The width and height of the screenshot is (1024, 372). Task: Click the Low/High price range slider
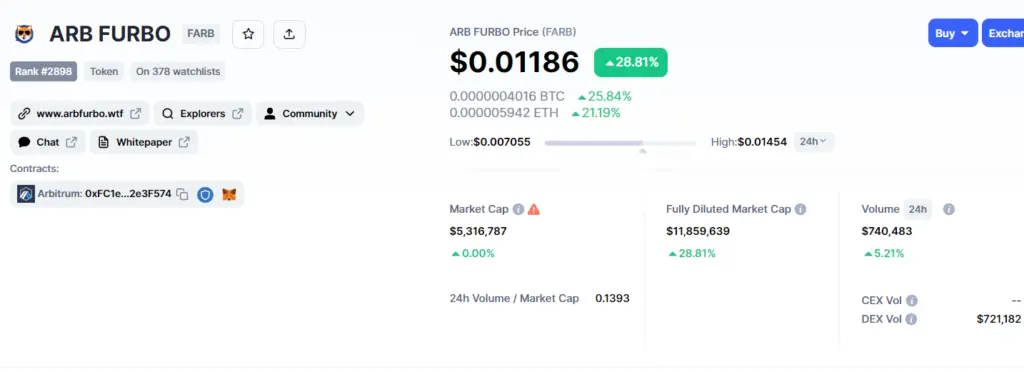[620, 142]
